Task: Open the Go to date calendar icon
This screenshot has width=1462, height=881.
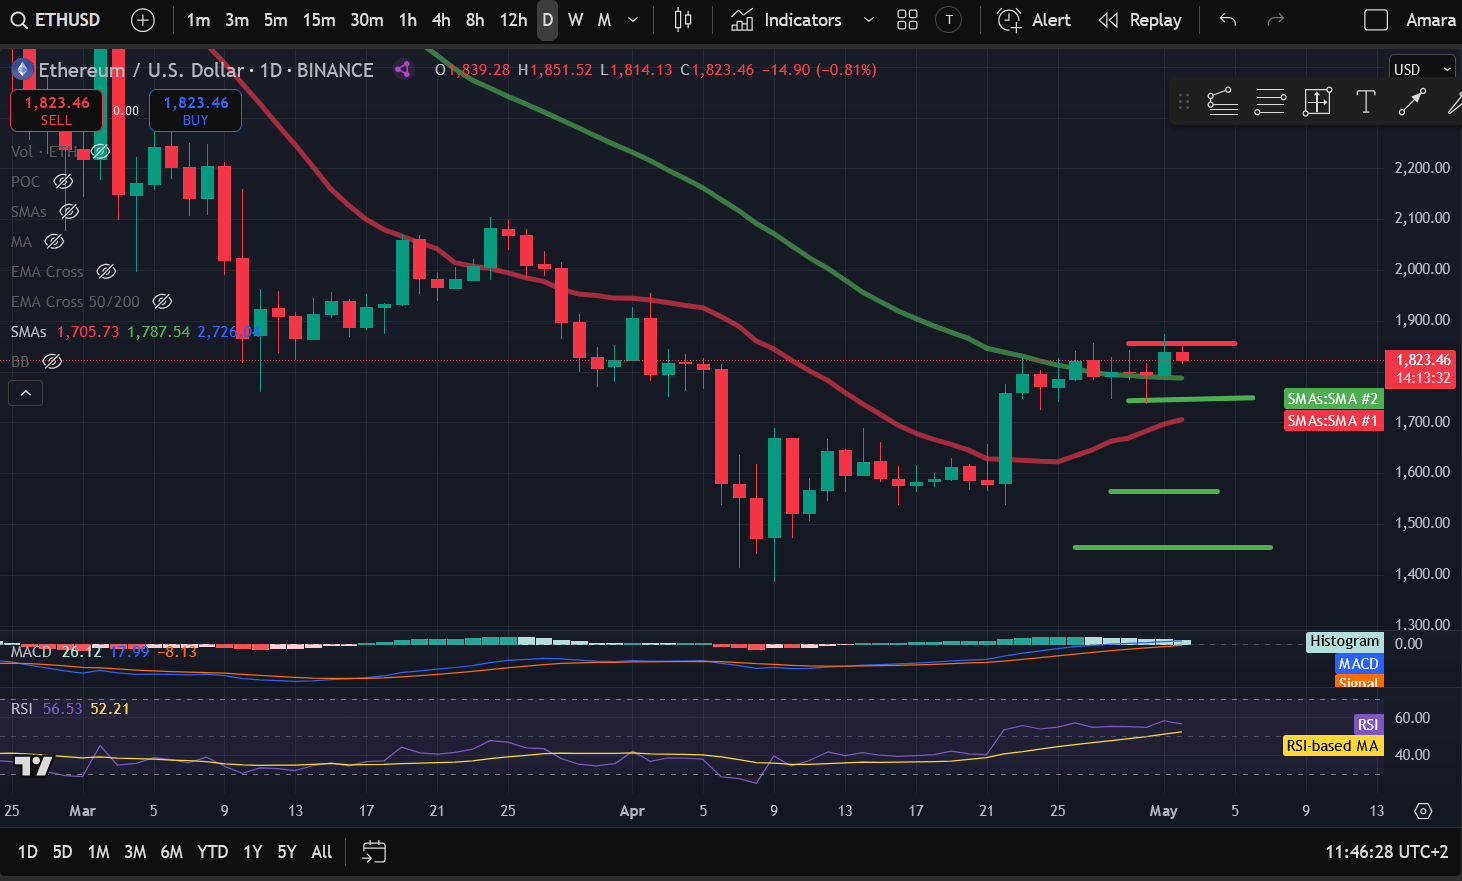Action: (374, 852)
